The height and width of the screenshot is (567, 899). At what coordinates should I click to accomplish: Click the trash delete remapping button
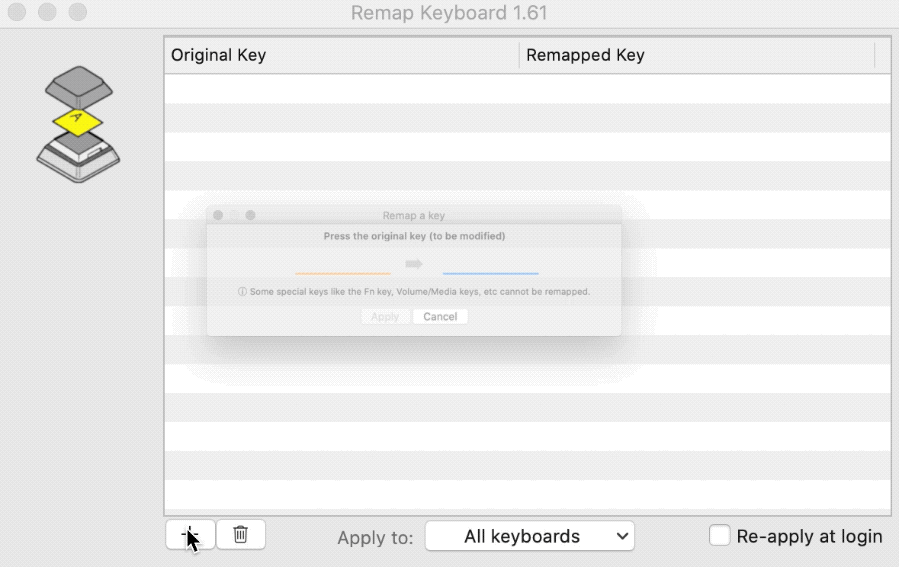tap(241, 535)
